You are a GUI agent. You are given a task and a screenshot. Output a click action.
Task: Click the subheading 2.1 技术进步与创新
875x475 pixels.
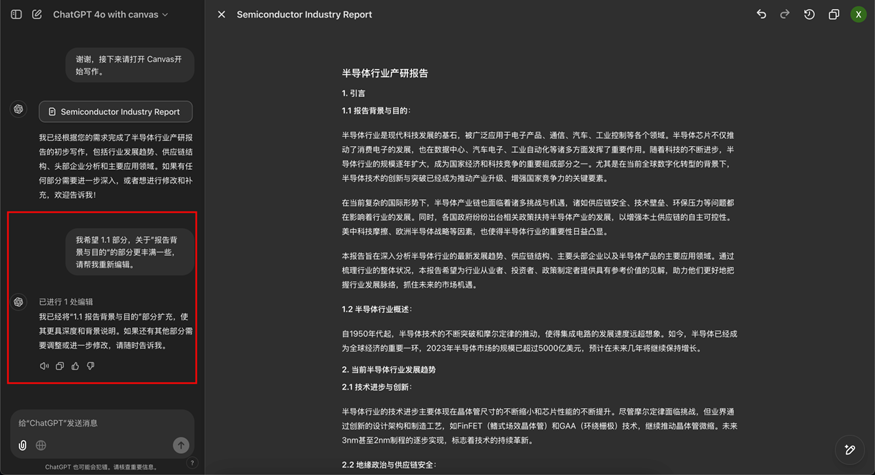[x=377, y=387]
